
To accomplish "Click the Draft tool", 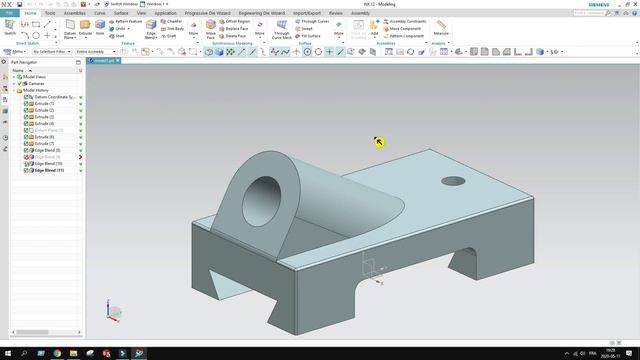I will point(168,36).
